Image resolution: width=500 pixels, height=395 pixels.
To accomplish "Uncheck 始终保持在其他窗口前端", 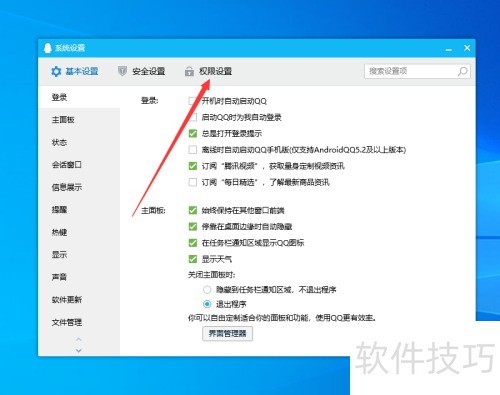I will pyautogui.click(x=193, y=210).
